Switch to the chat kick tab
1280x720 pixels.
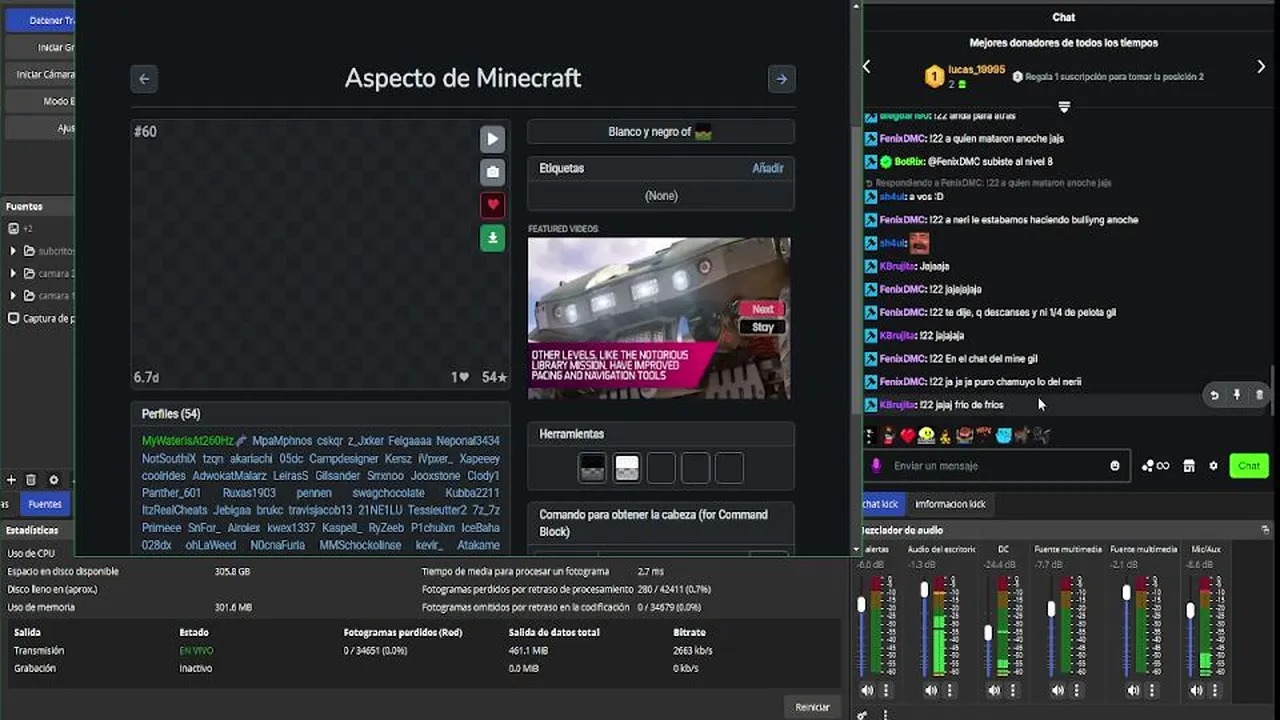(x=881, y=504)
